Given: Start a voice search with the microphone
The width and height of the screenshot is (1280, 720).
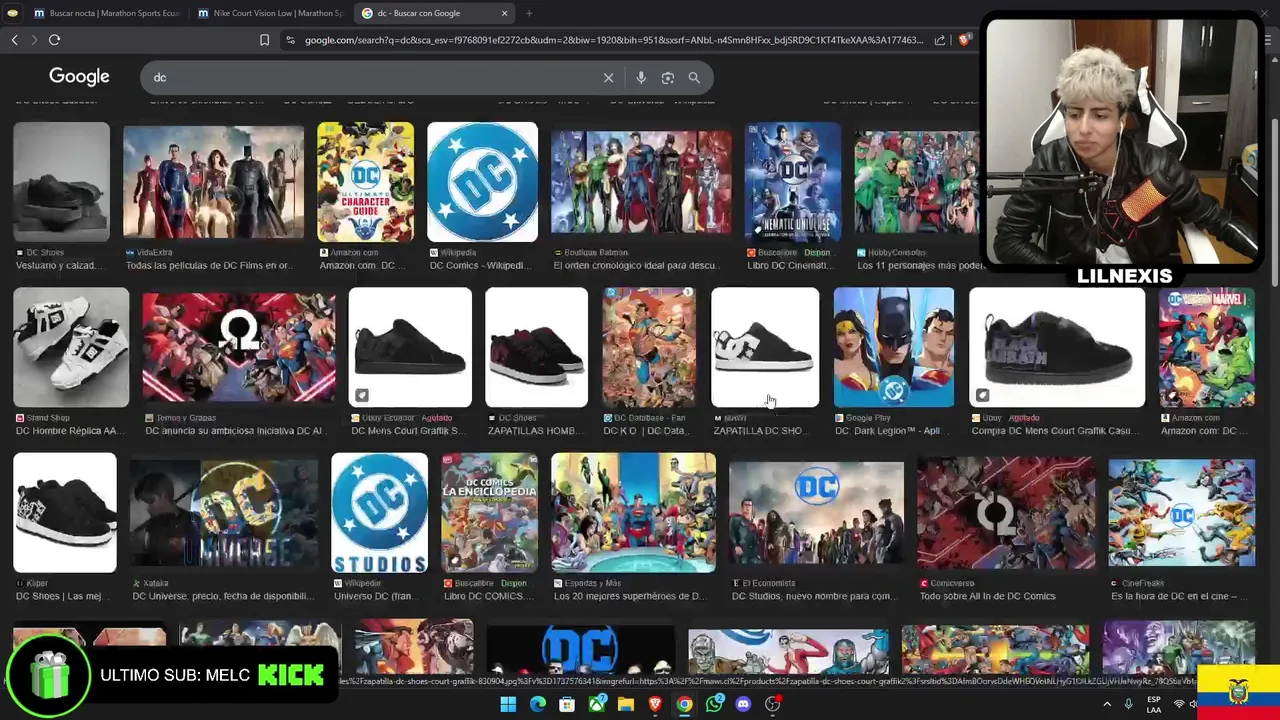Looking at the screenshot, I should [x=641, y=77].
